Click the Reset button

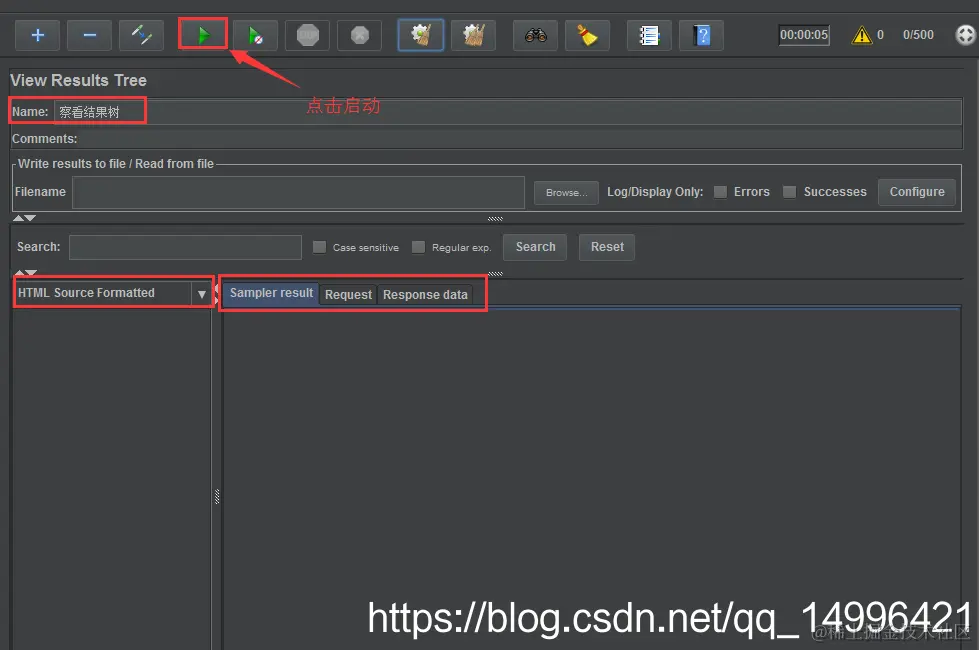607,247
